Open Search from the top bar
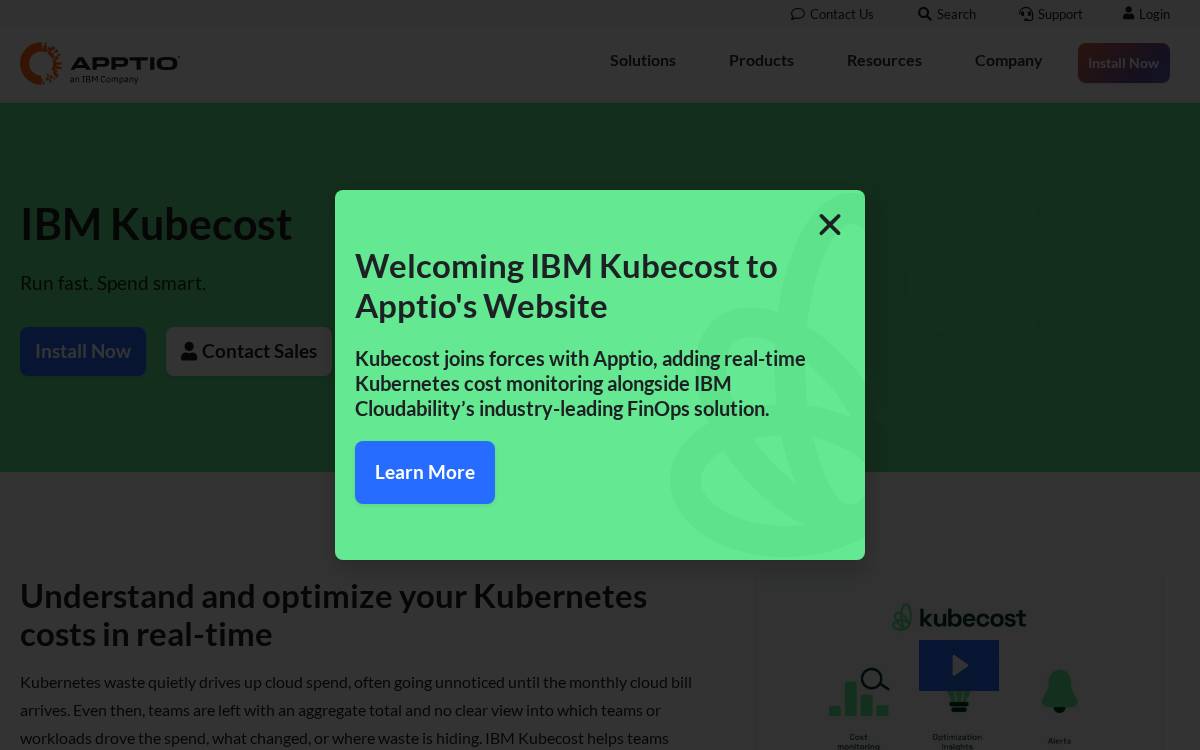 click(x=947, y=14)
